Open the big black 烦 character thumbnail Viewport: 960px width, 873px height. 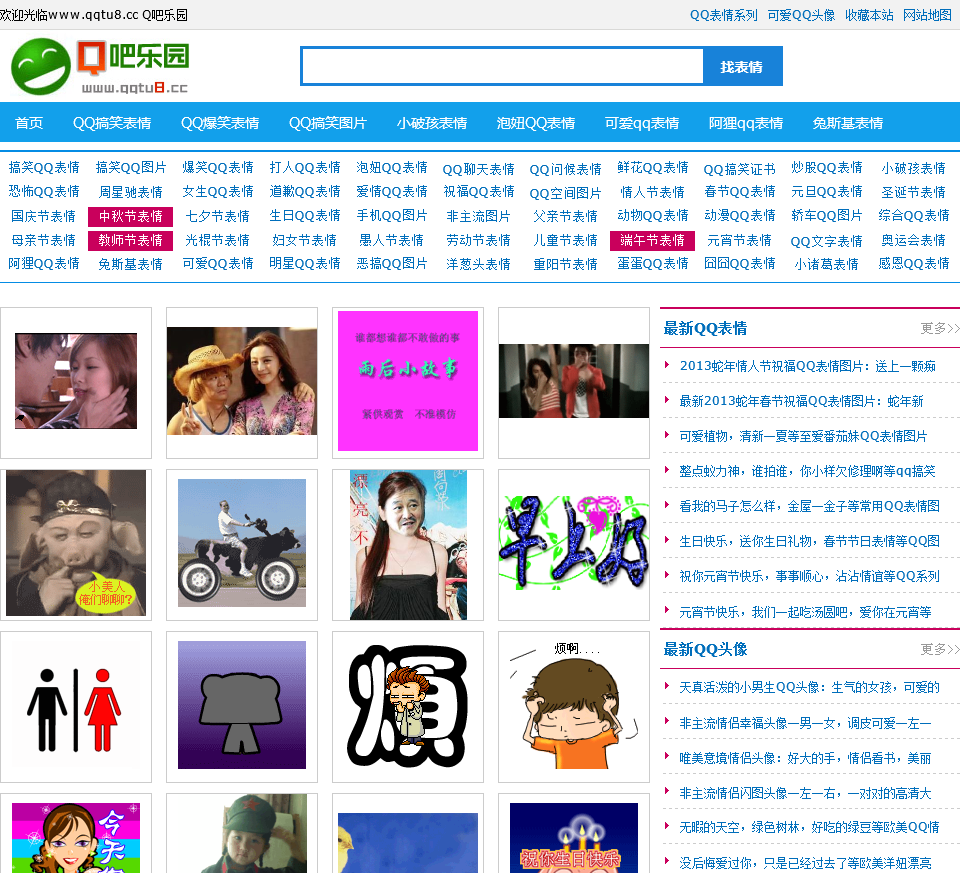pos(408,707)
